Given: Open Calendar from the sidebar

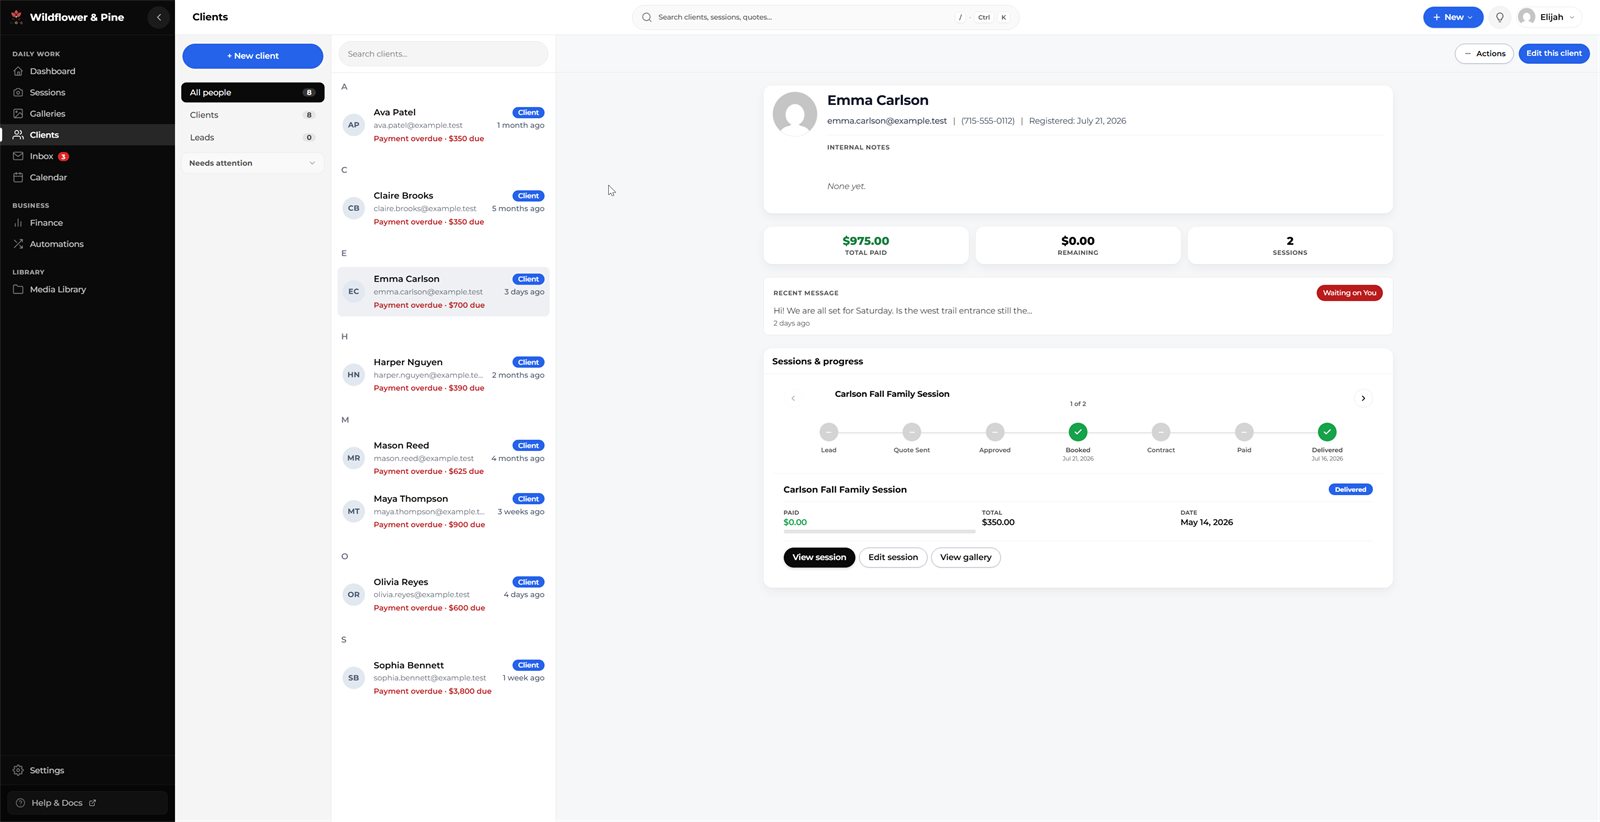Looking at the screenshot, I should tap(87, 177).
